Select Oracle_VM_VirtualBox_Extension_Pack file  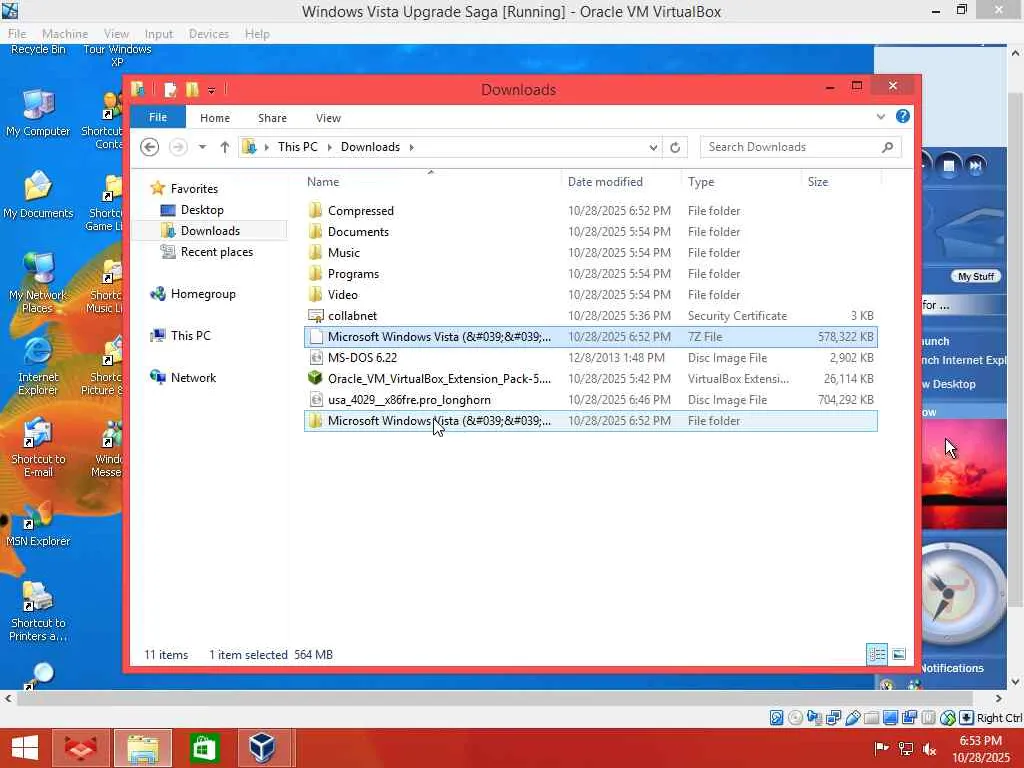pos(590,379)
